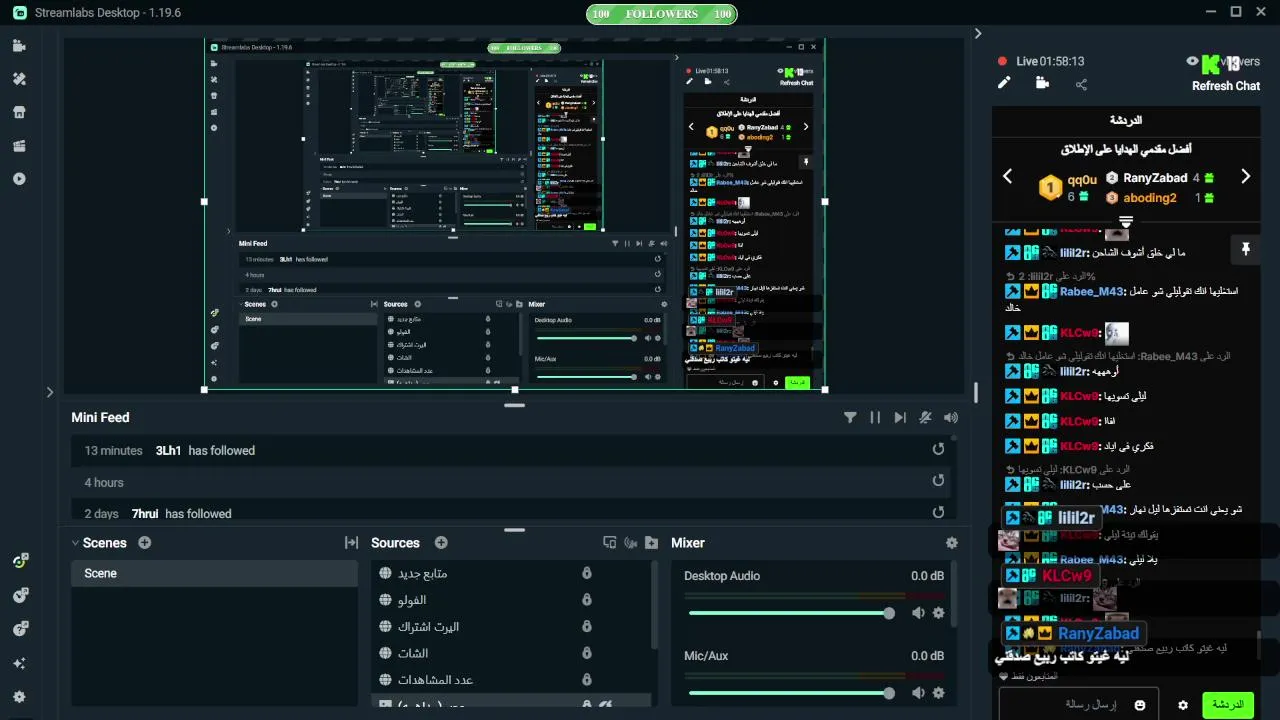Mute Mic/Aux speaker
This screenshot has height=720, width=1280.
[918, 693]
